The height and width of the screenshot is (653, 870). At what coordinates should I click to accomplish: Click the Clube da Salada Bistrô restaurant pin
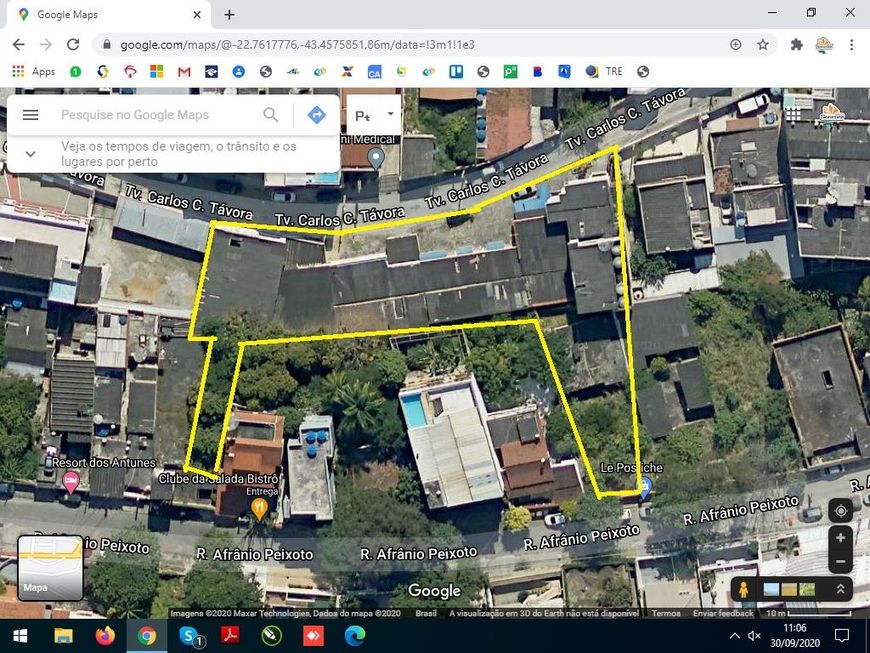[x=259, y=508]
